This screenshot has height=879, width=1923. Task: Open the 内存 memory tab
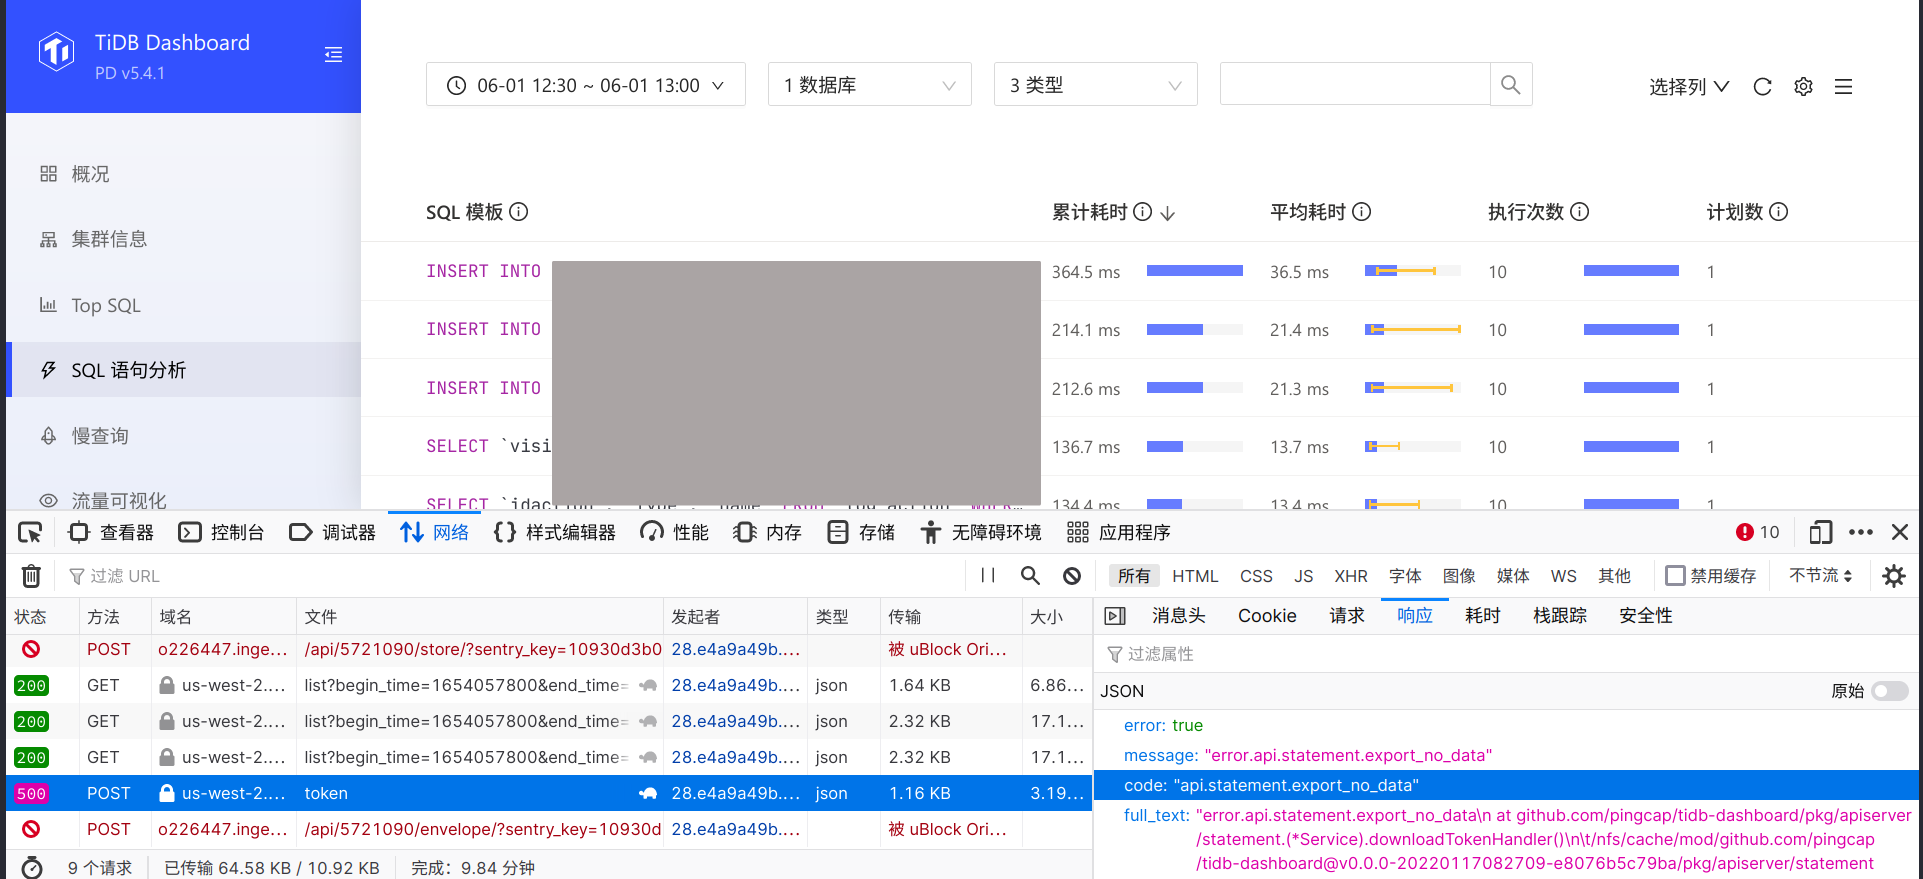click(x=767, y=533)
